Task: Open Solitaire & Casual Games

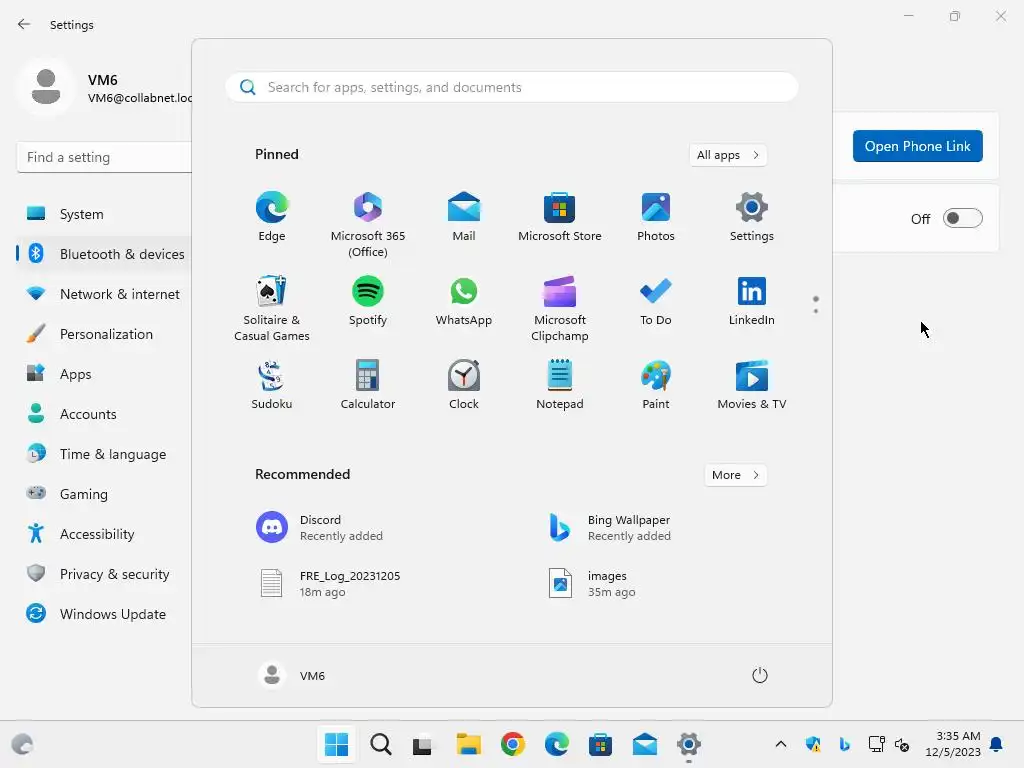Action: (272, 308)
